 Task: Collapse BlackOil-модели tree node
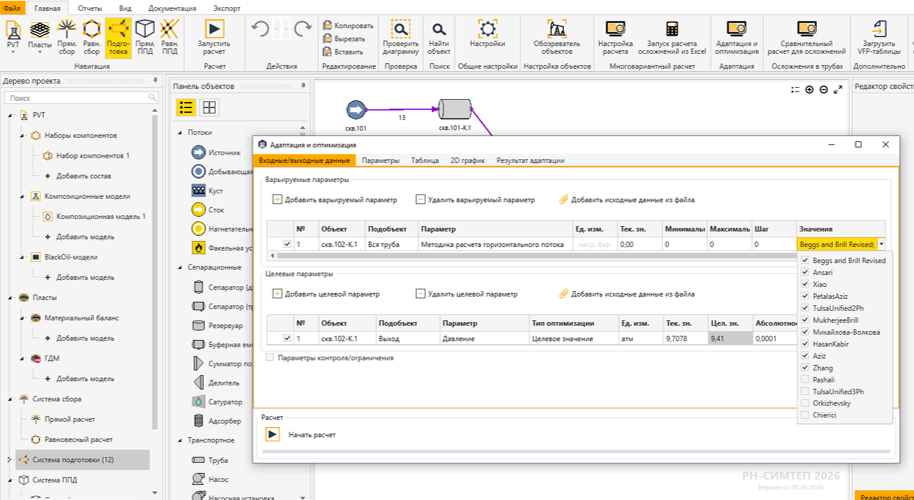pyautogui.click(x=22, y=257)
